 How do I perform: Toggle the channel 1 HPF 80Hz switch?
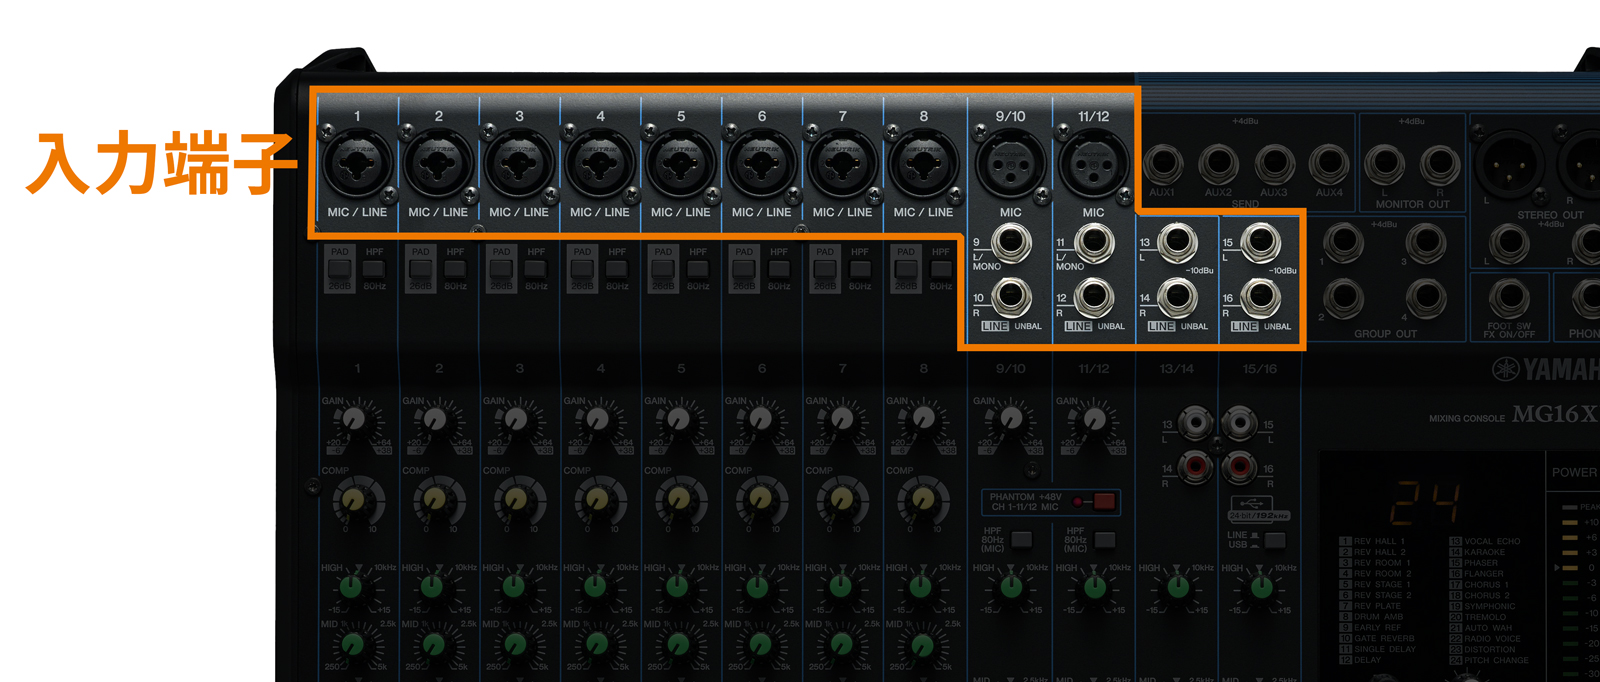374,269
